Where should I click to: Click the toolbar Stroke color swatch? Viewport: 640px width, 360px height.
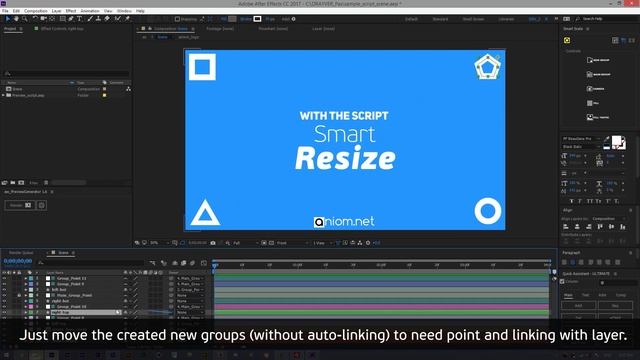tap(257, 19)
